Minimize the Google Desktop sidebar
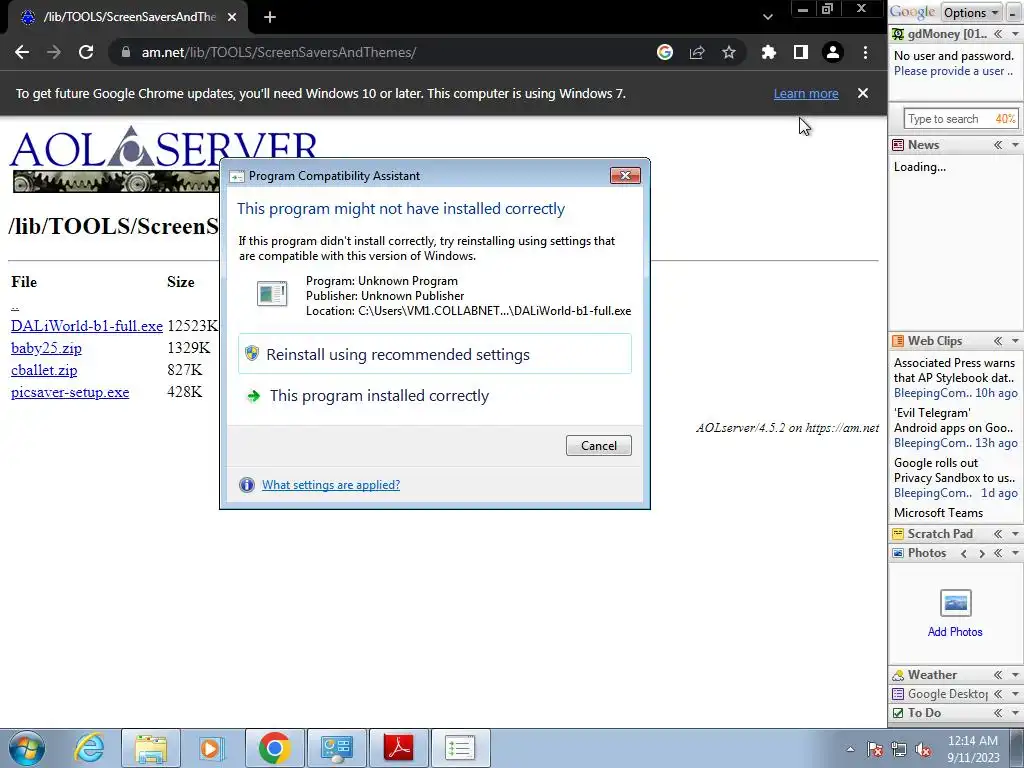The width and height of the screenshot is (1024, 768). pyautogui.click(x=1012, y=12)
